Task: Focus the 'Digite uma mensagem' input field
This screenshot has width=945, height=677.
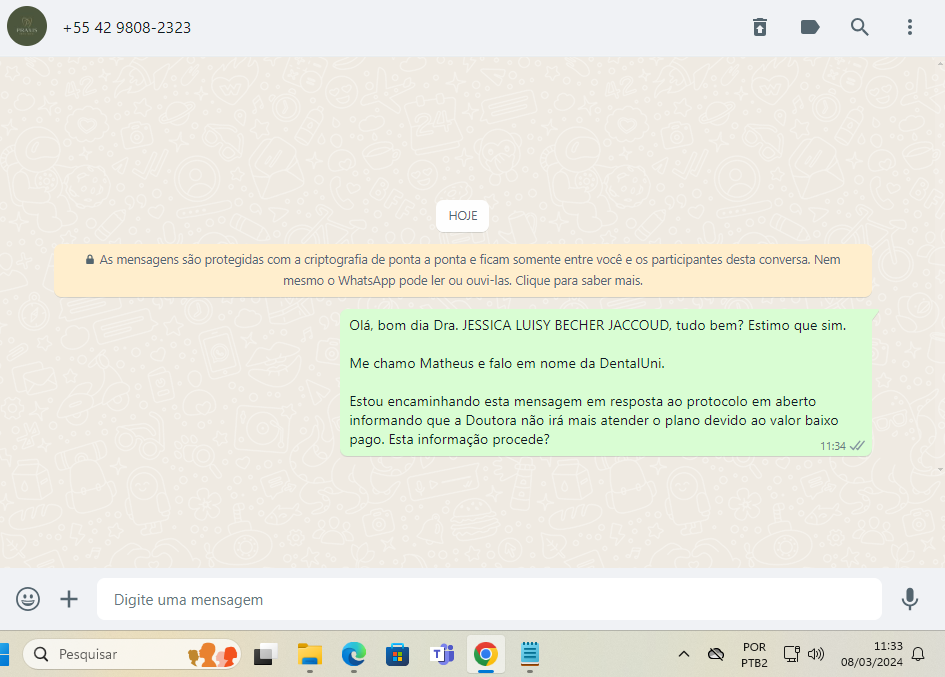Action: pos(489,599)
